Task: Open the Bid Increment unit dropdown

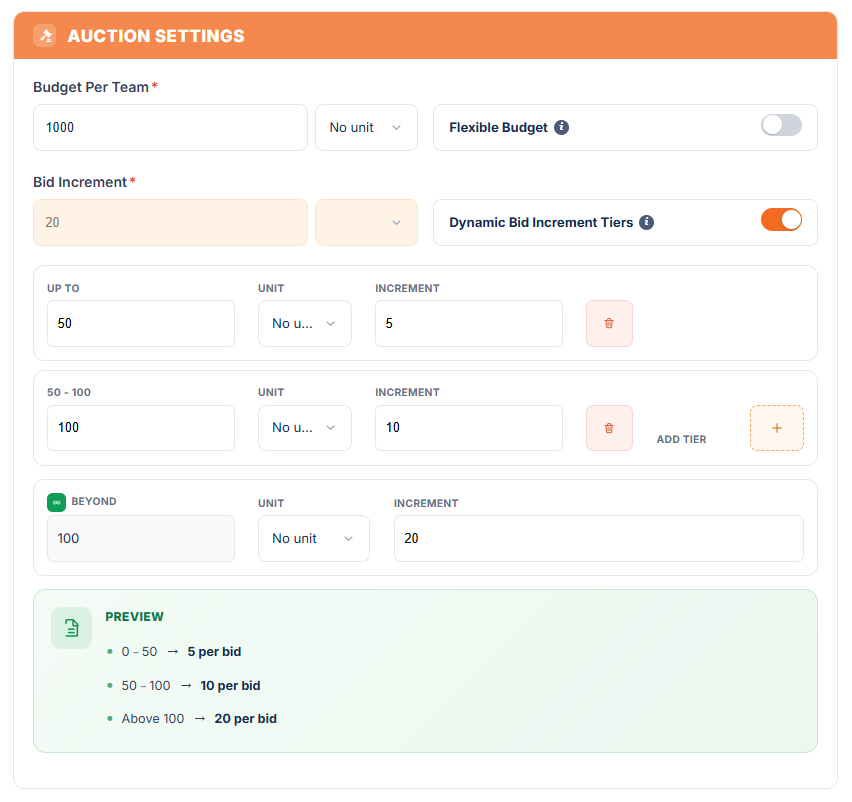Action: point(366,222)
